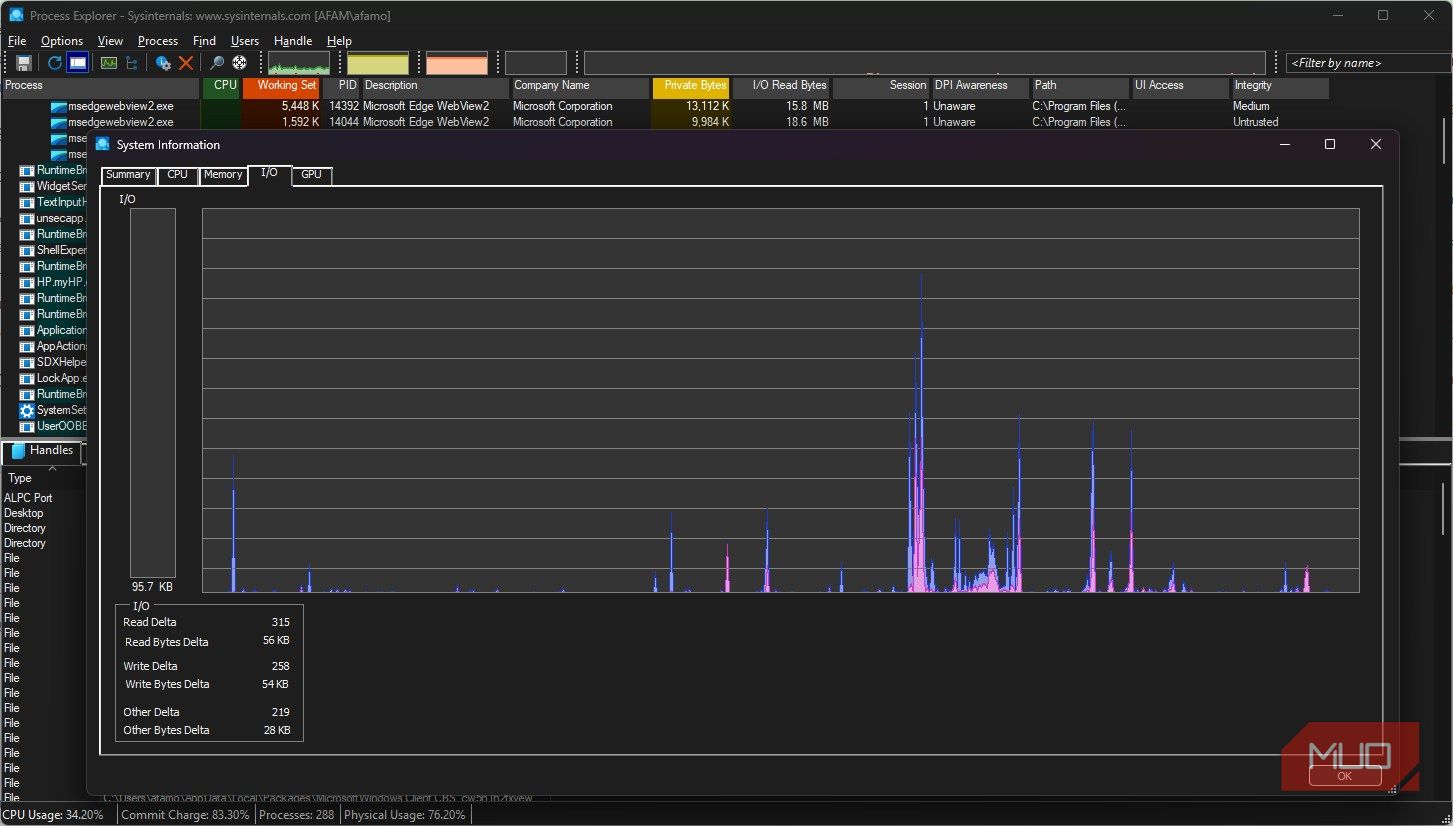
Task: Open the Users menu
Action: click(x=245, y=41)
